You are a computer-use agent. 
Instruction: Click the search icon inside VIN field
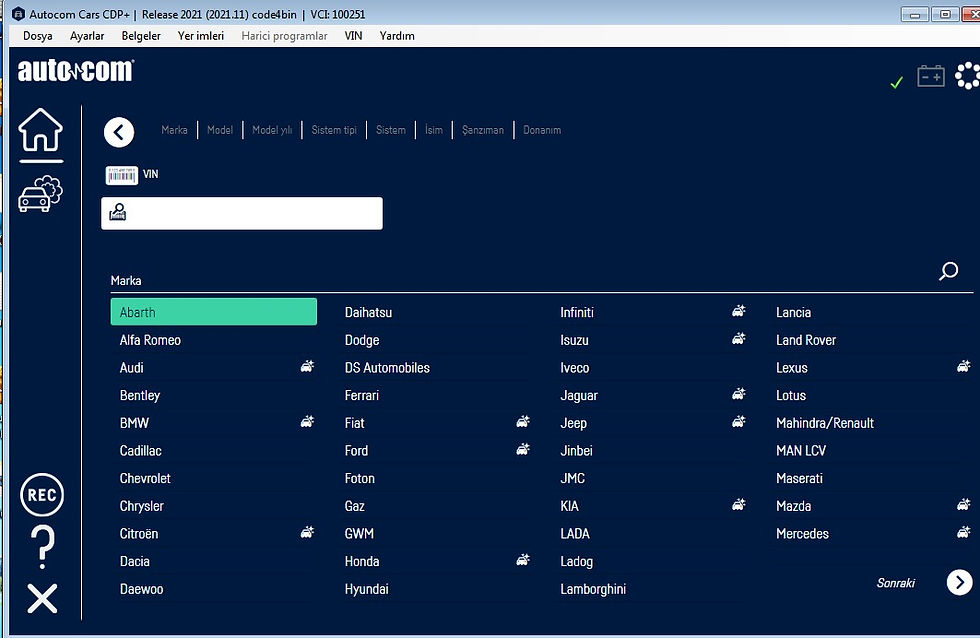pos(118,212)
